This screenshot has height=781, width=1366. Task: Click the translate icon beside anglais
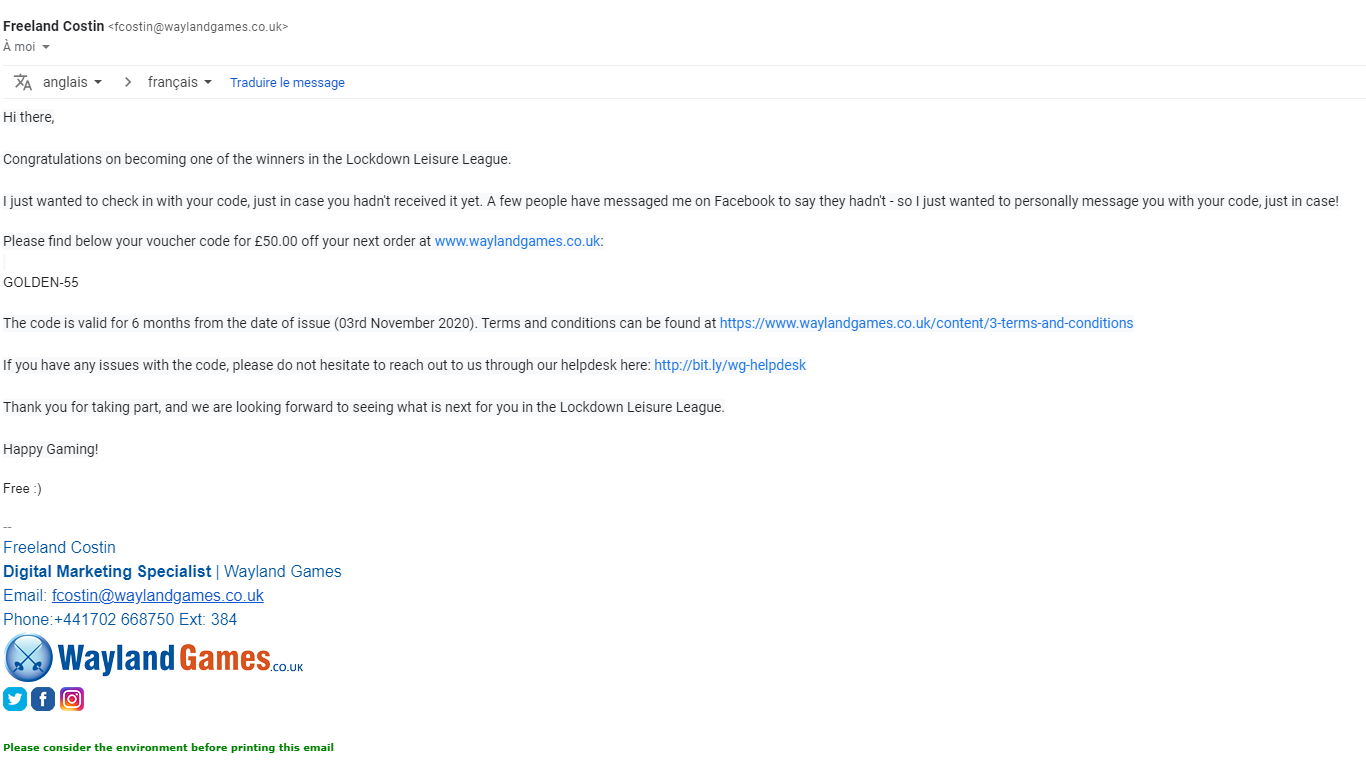tap(23, 82)
